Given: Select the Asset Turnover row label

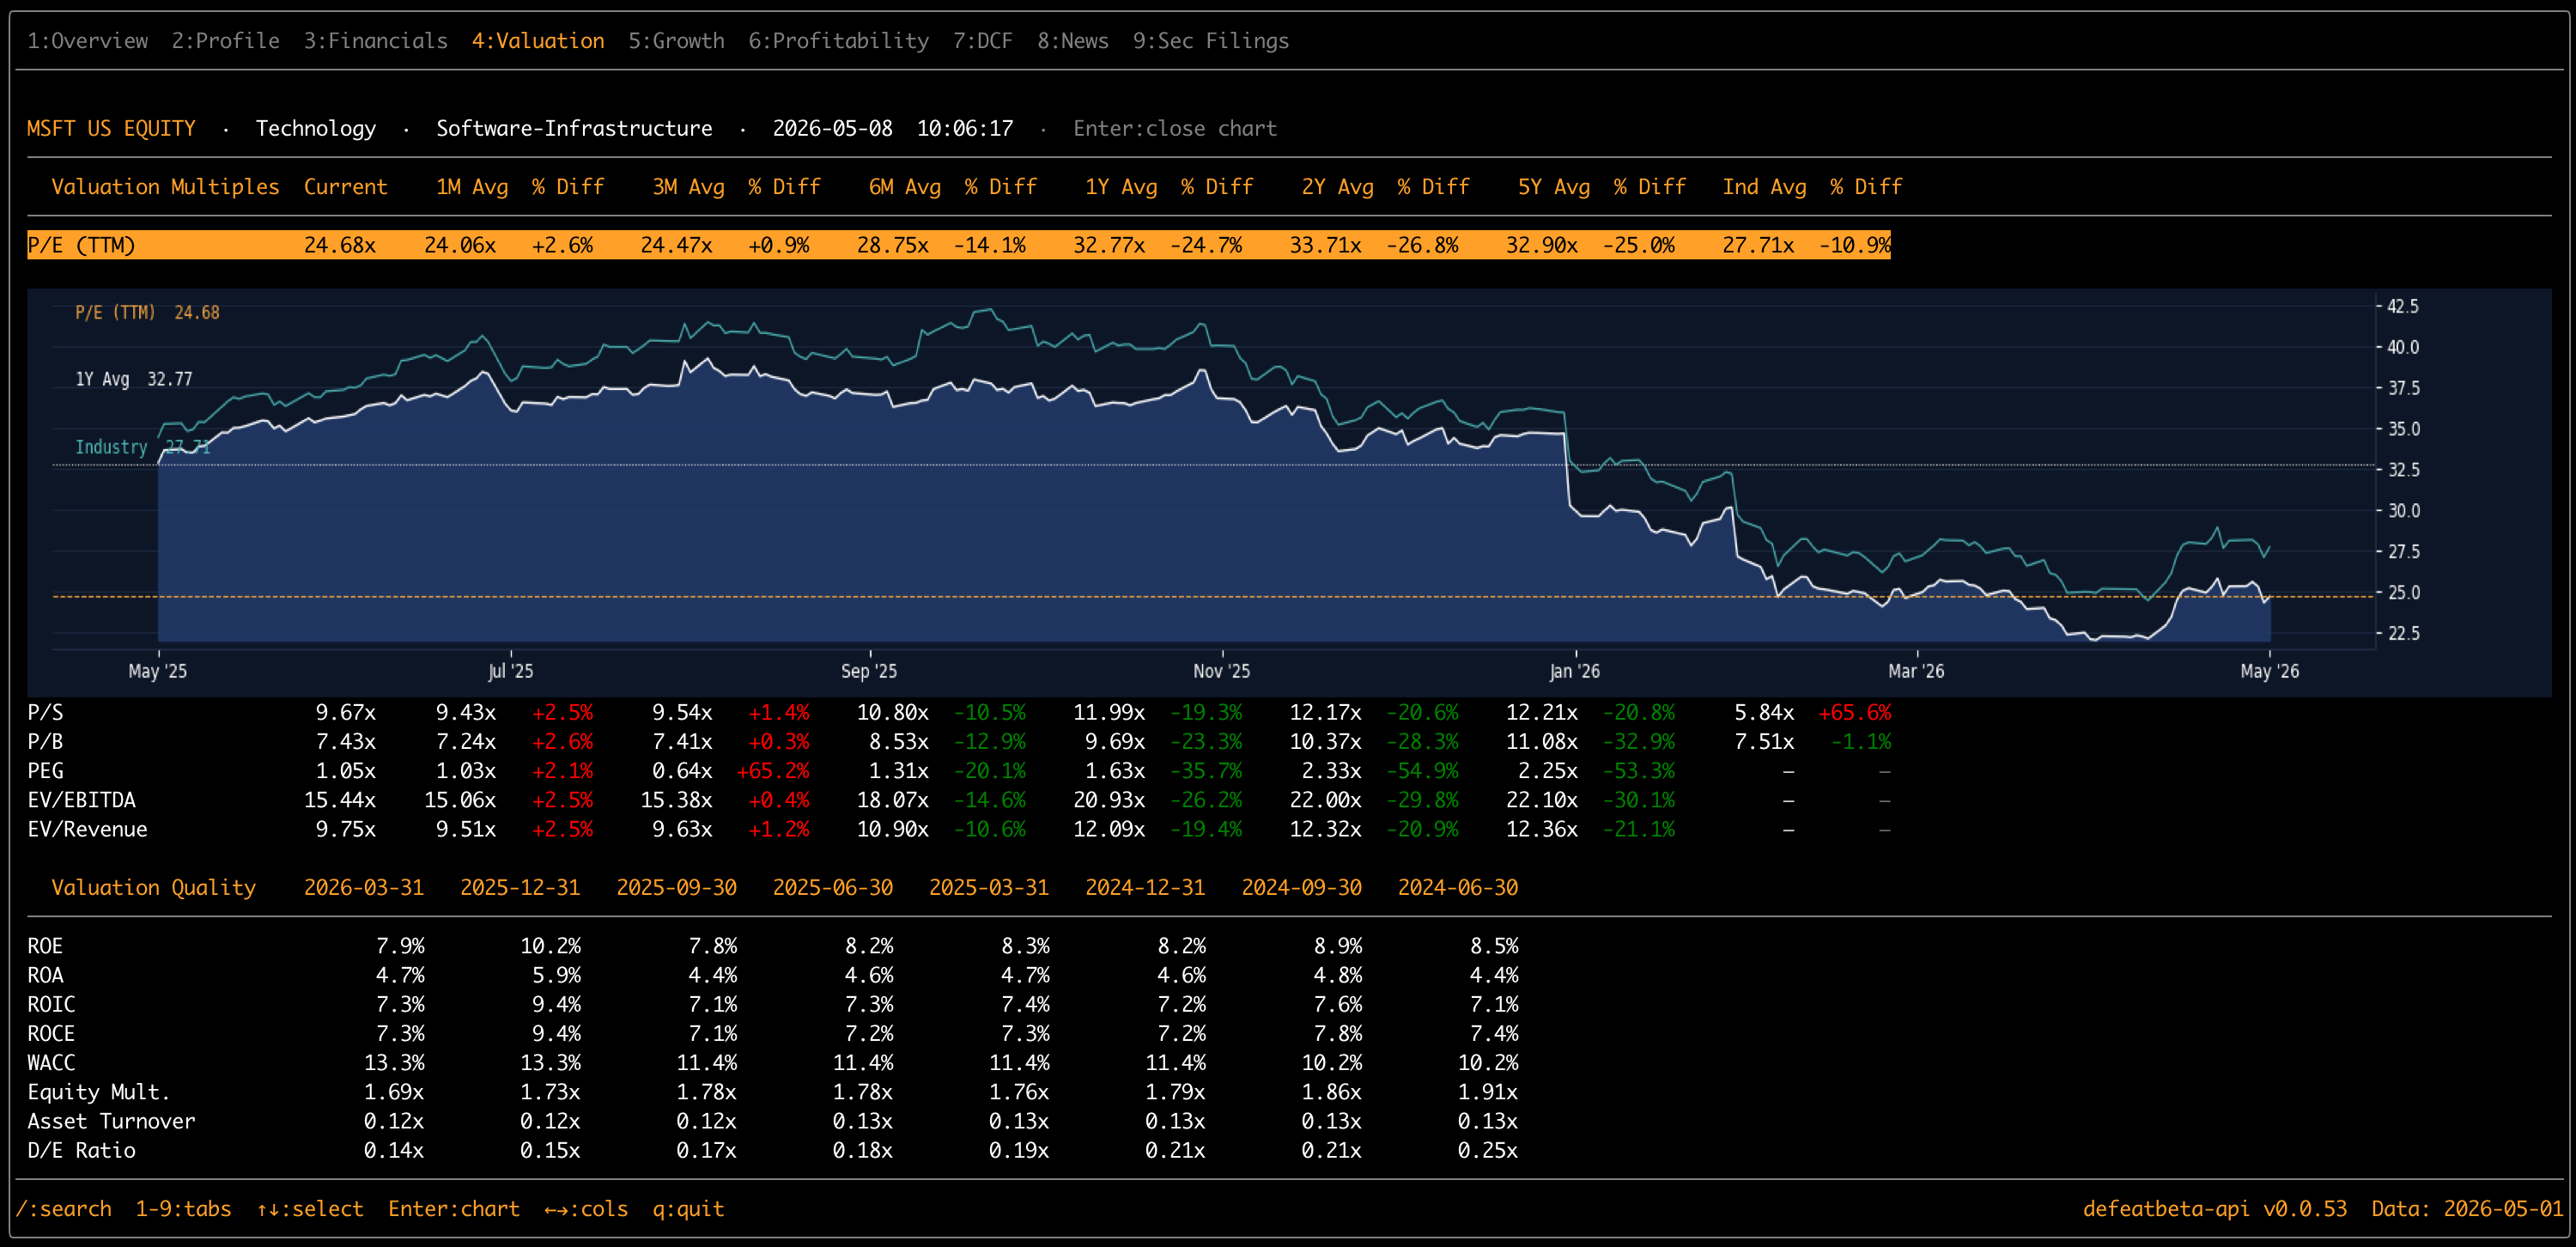Looking at the screenshot, I should point(111,1121).
